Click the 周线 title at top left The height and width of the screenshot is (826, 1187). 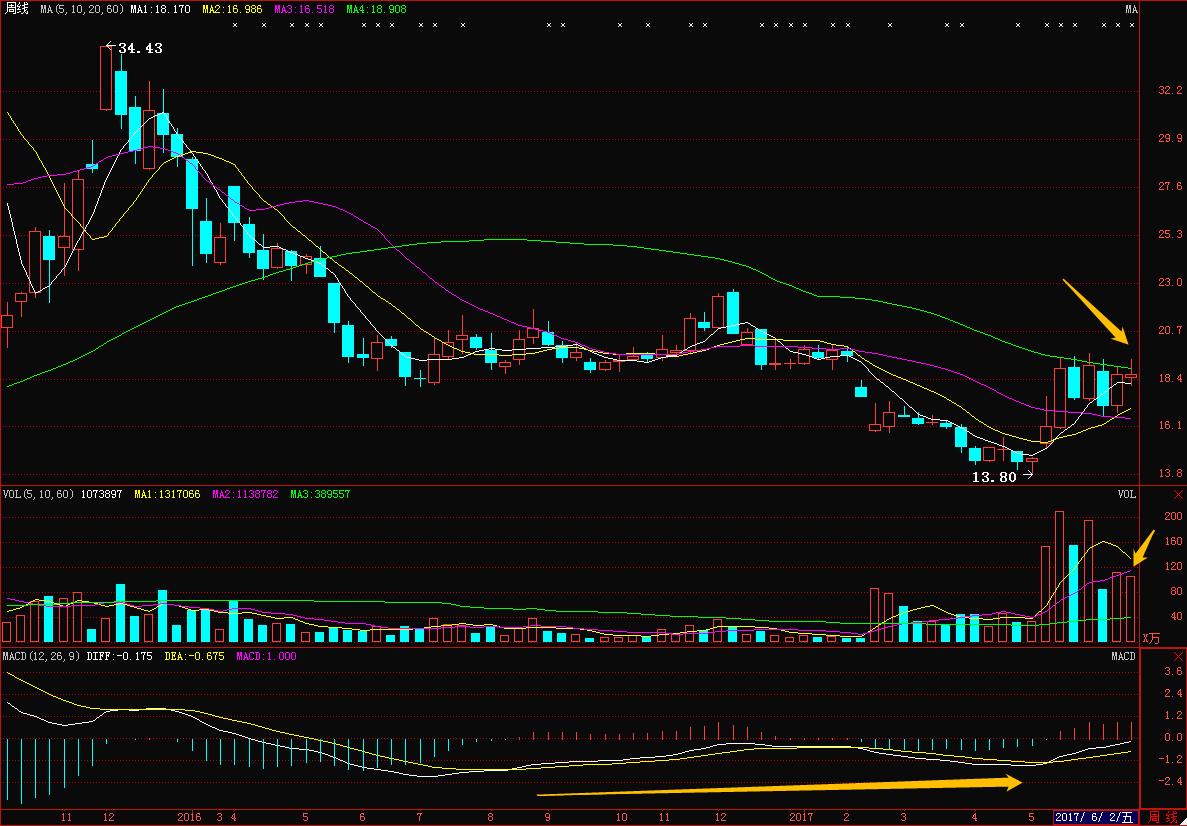pyautogui.click(x=15, y=9)
